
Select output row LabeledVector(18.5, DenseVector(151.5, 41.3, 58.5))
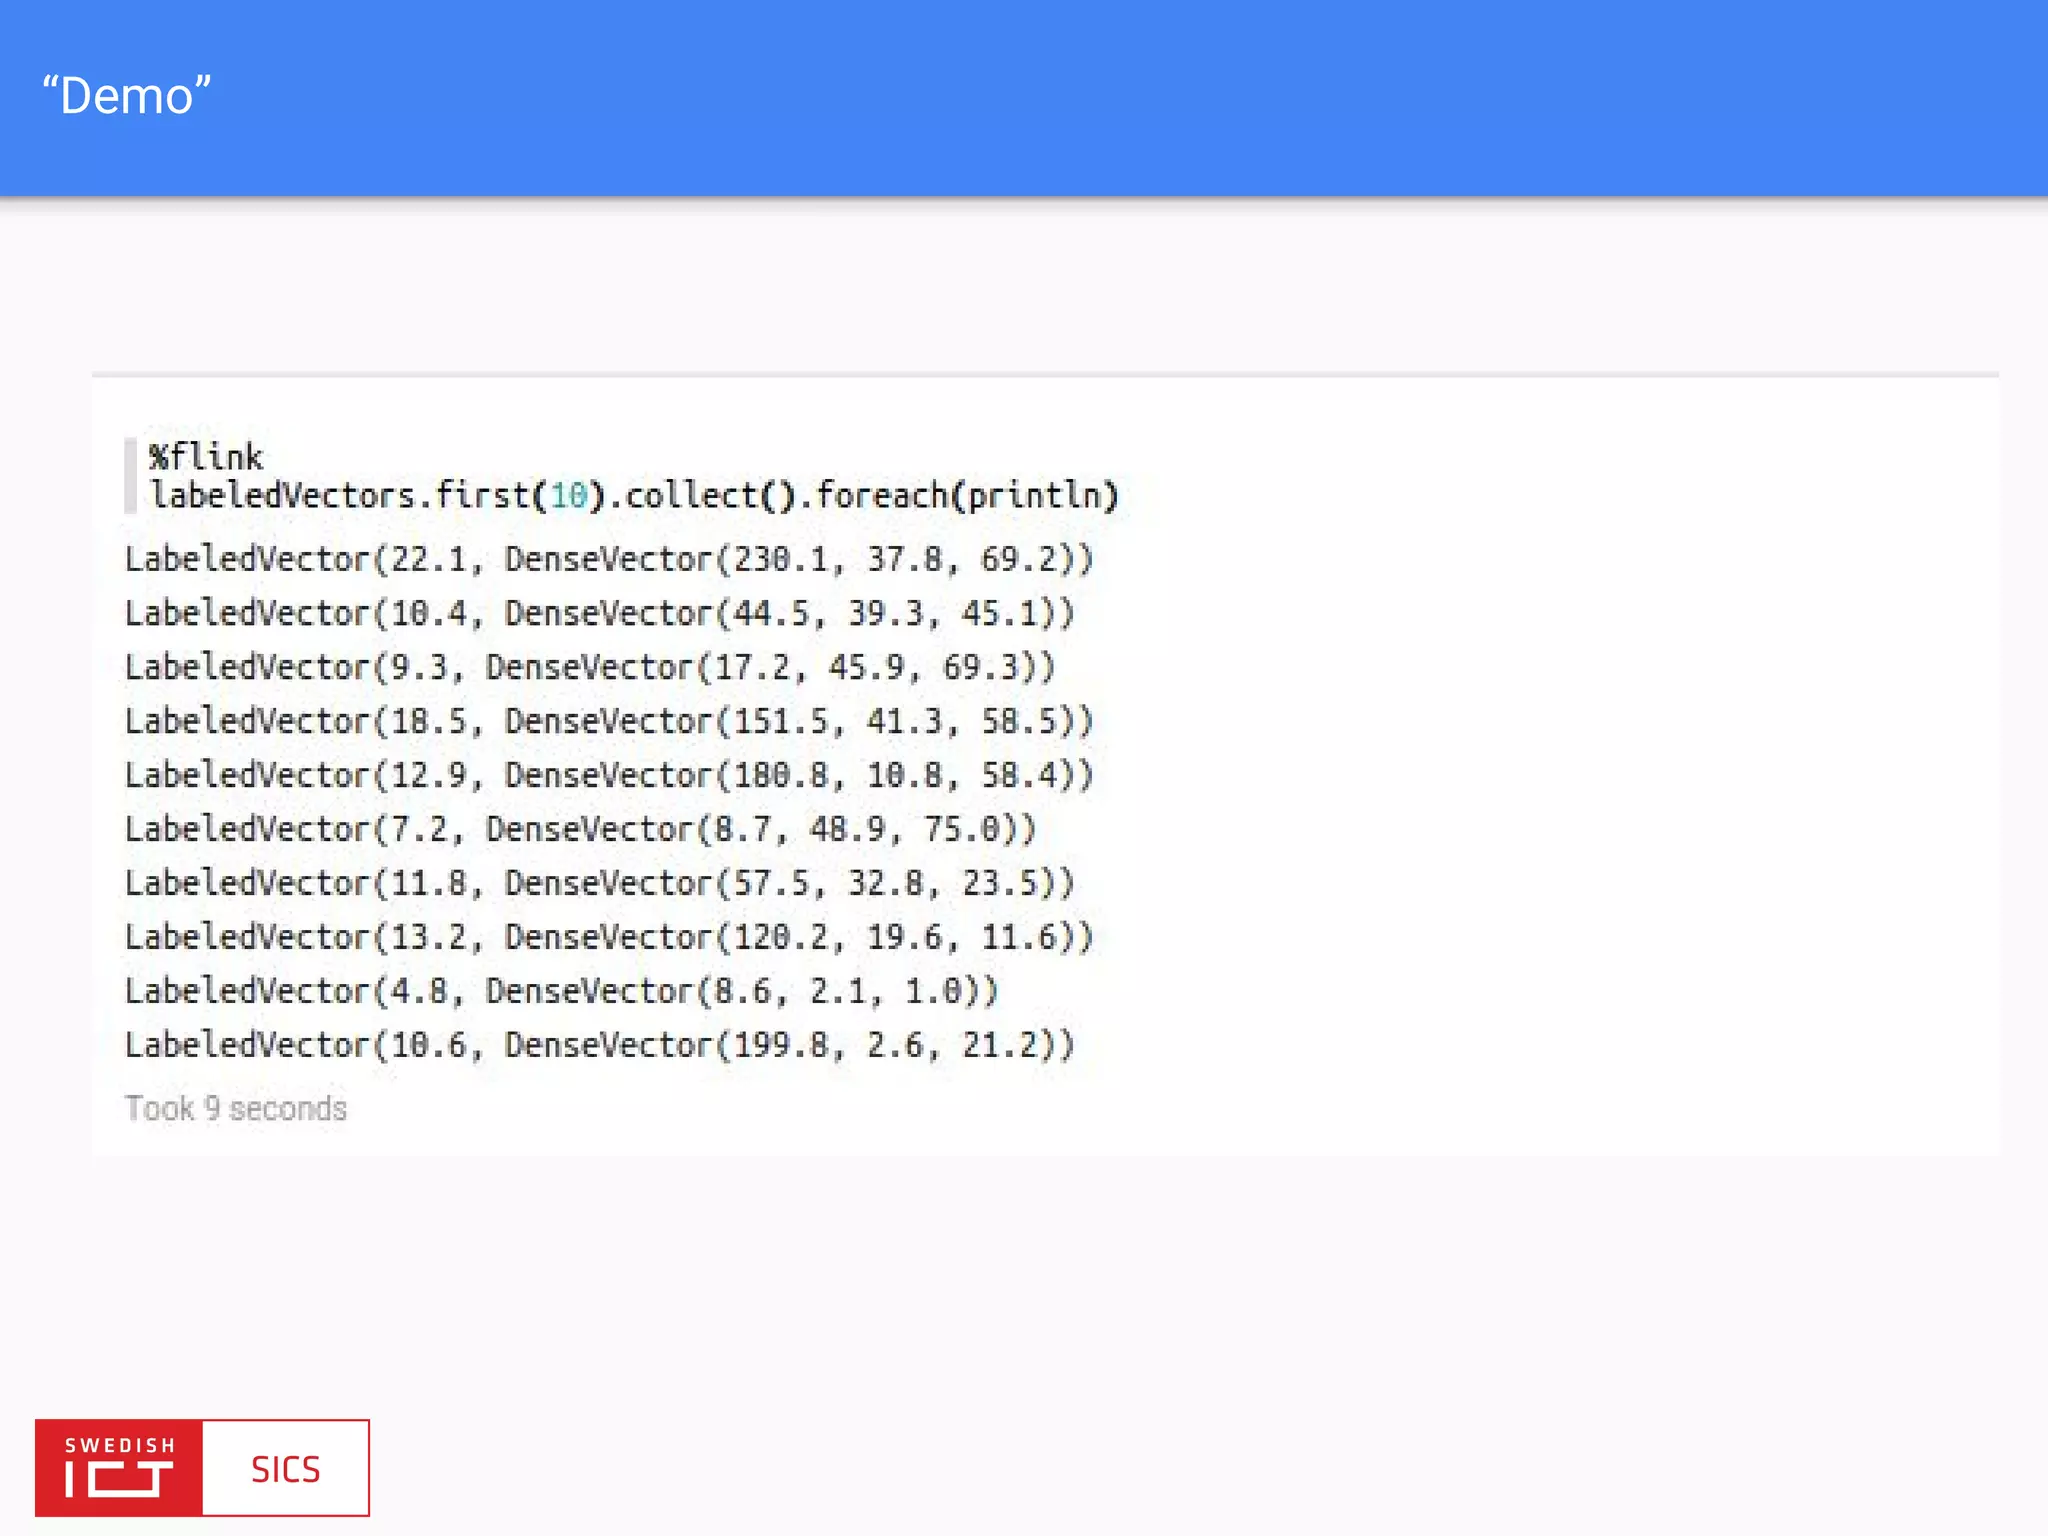(x=609, y=721)
